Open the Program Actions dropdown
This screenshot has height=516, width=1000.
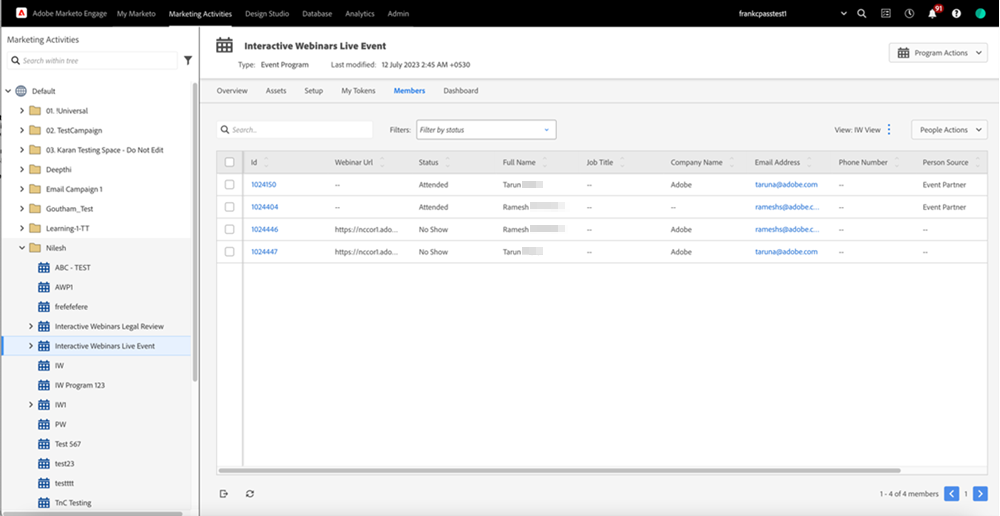pos(938,53)
